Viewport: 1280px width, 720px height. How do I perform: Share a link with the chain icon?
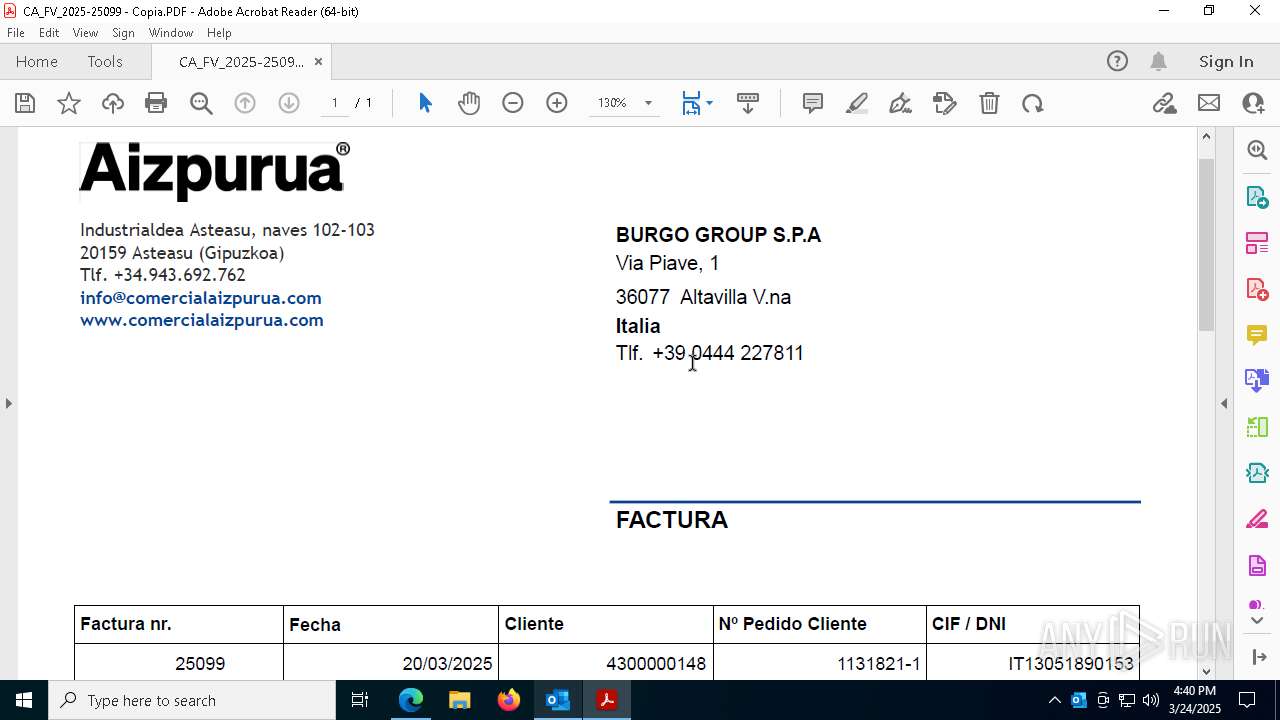[x=1164, y=103]
